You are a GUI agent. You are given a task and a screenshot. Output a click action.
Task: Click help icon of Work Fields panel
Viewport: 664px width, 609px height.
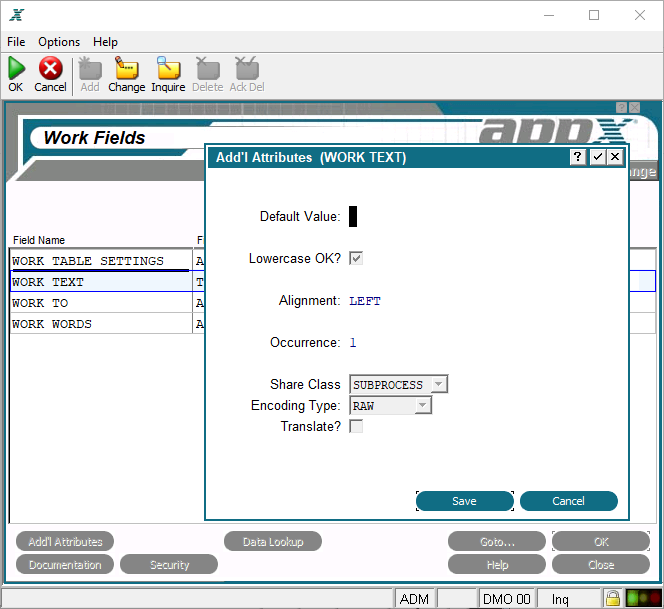[x=621, y=108]
